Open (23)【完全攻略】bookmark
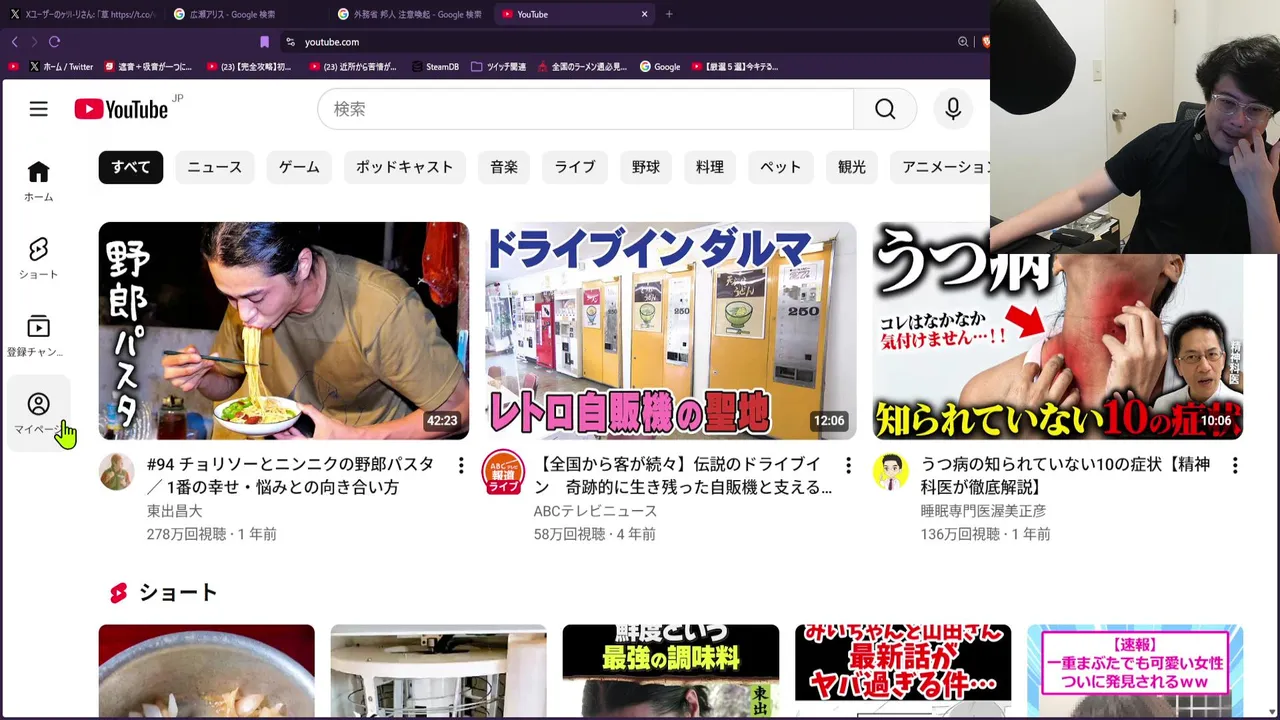1280x720 pixels. coord(249,67)
